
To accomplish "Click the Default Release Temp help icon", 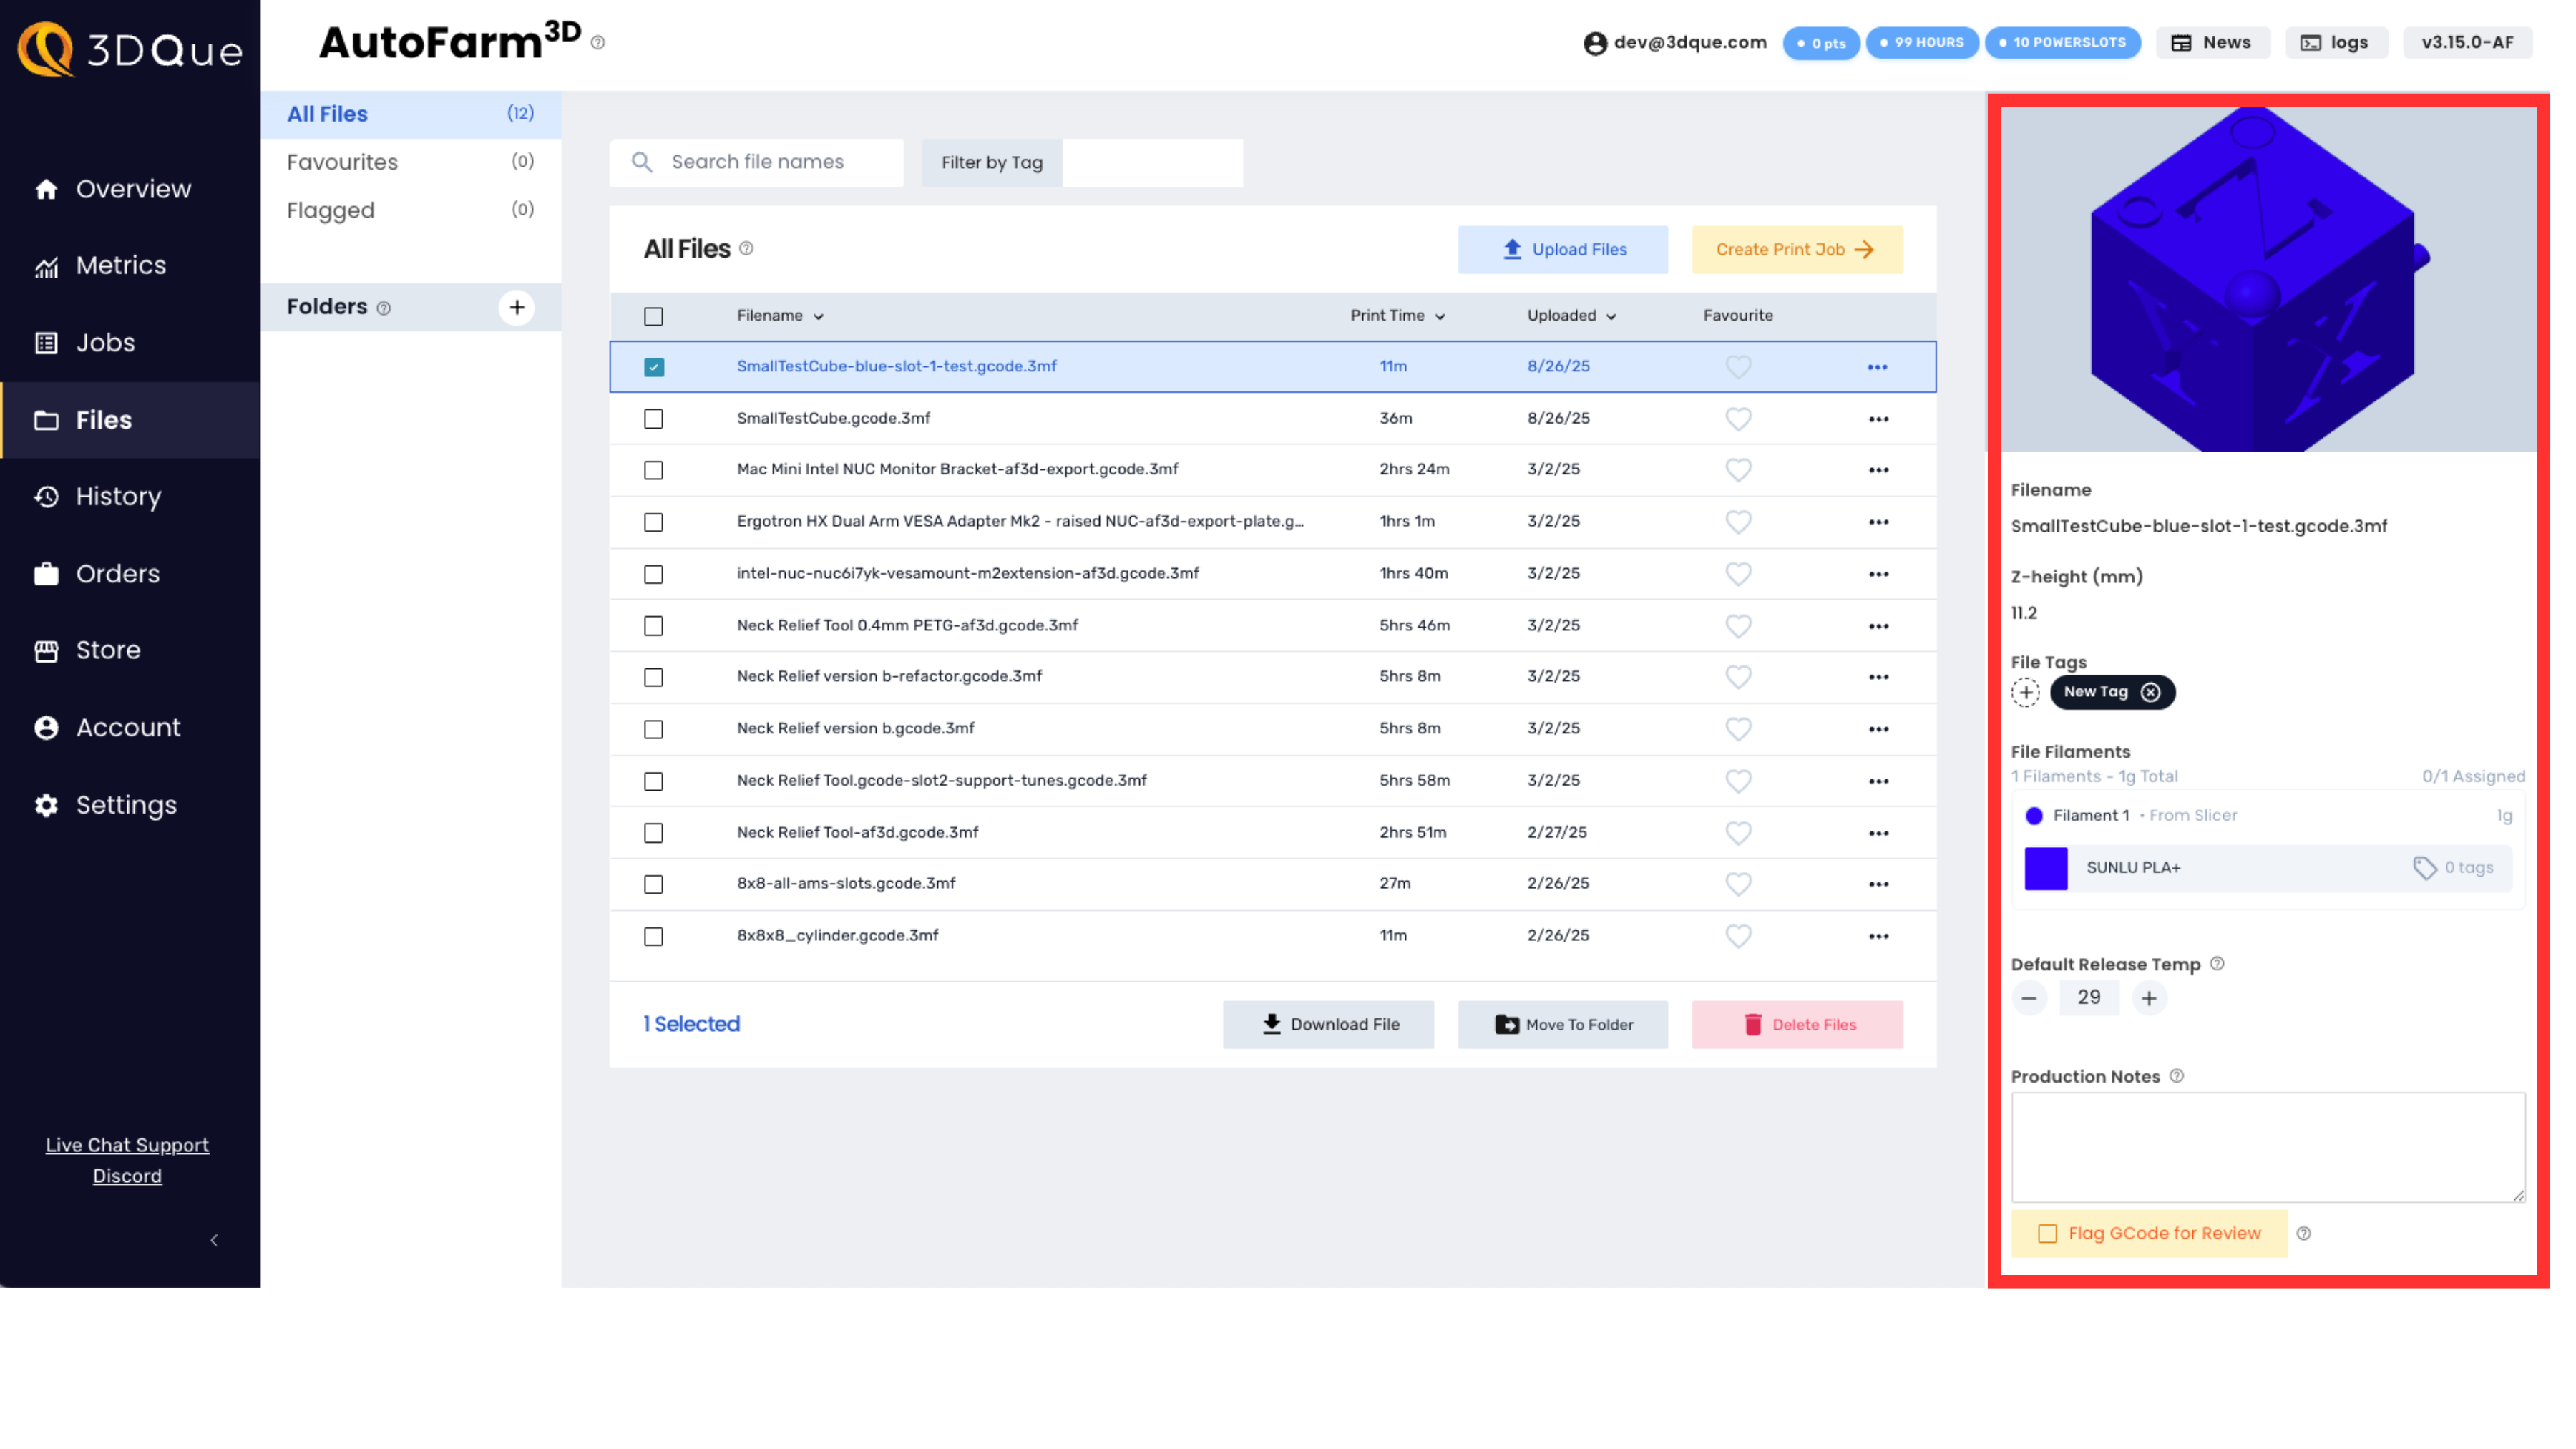I will coord(2216,963).
